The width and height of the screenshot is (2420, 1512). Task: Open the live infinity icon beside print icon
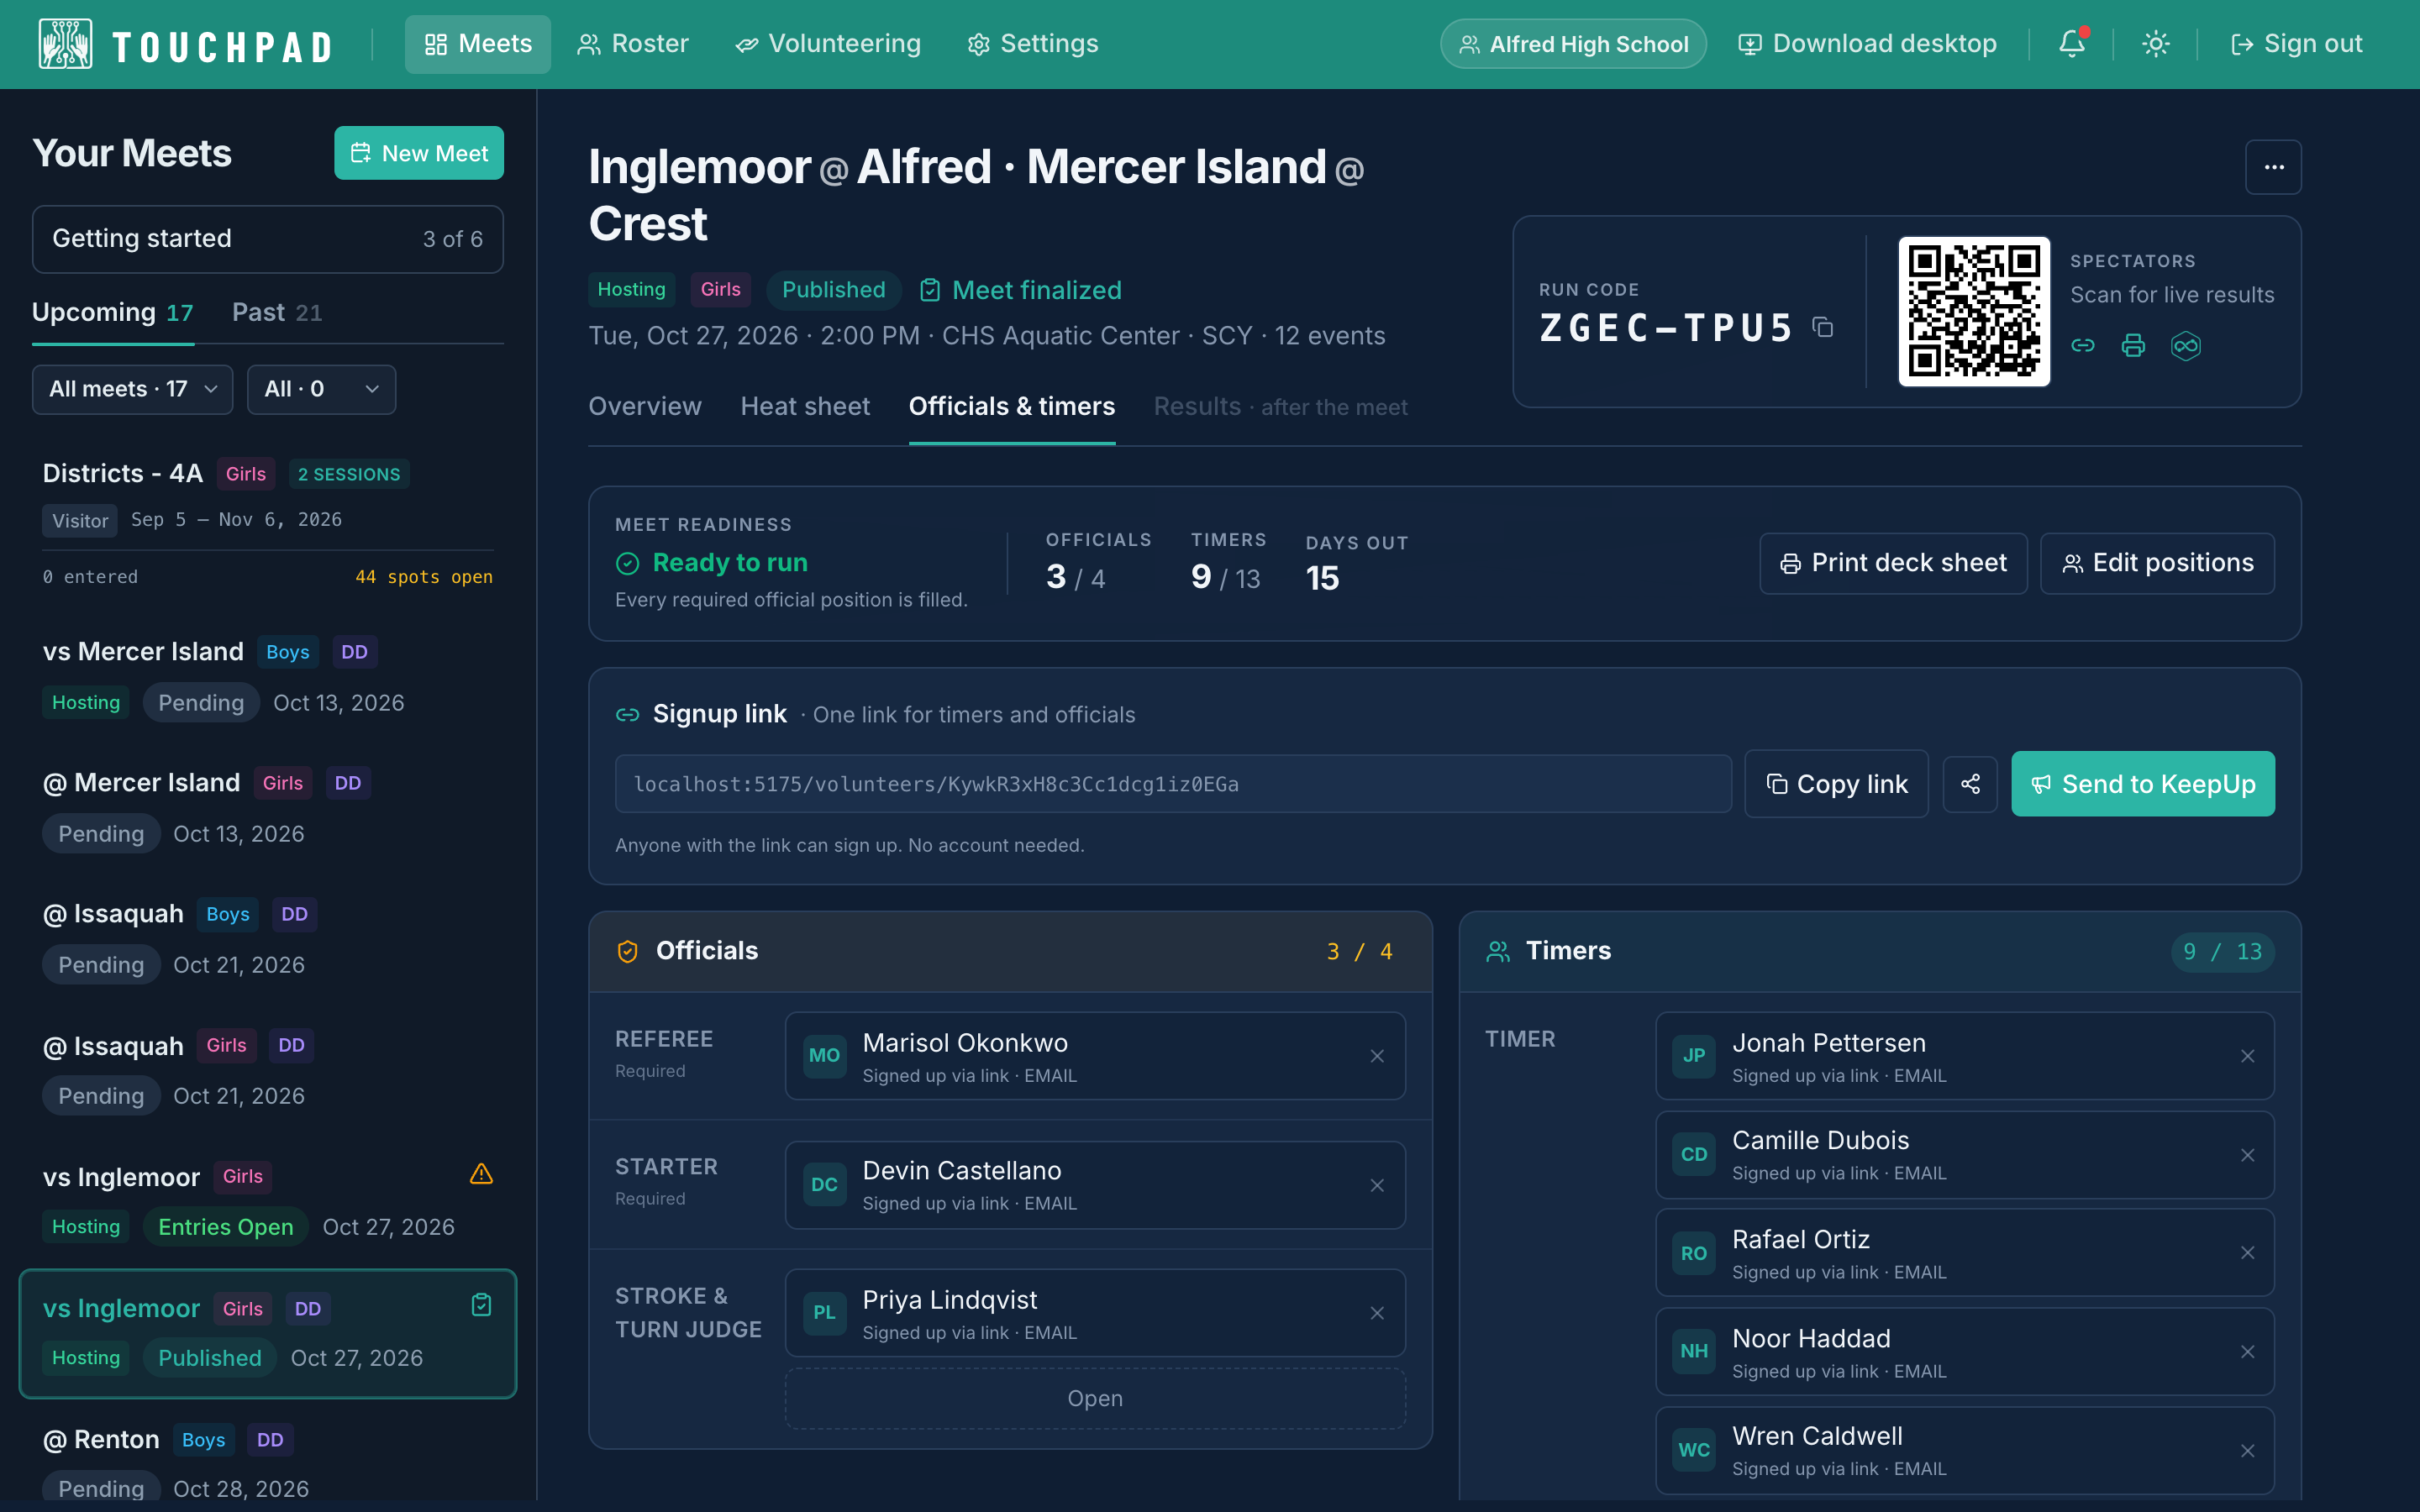pyautogui.click(x=2186, y=345)
